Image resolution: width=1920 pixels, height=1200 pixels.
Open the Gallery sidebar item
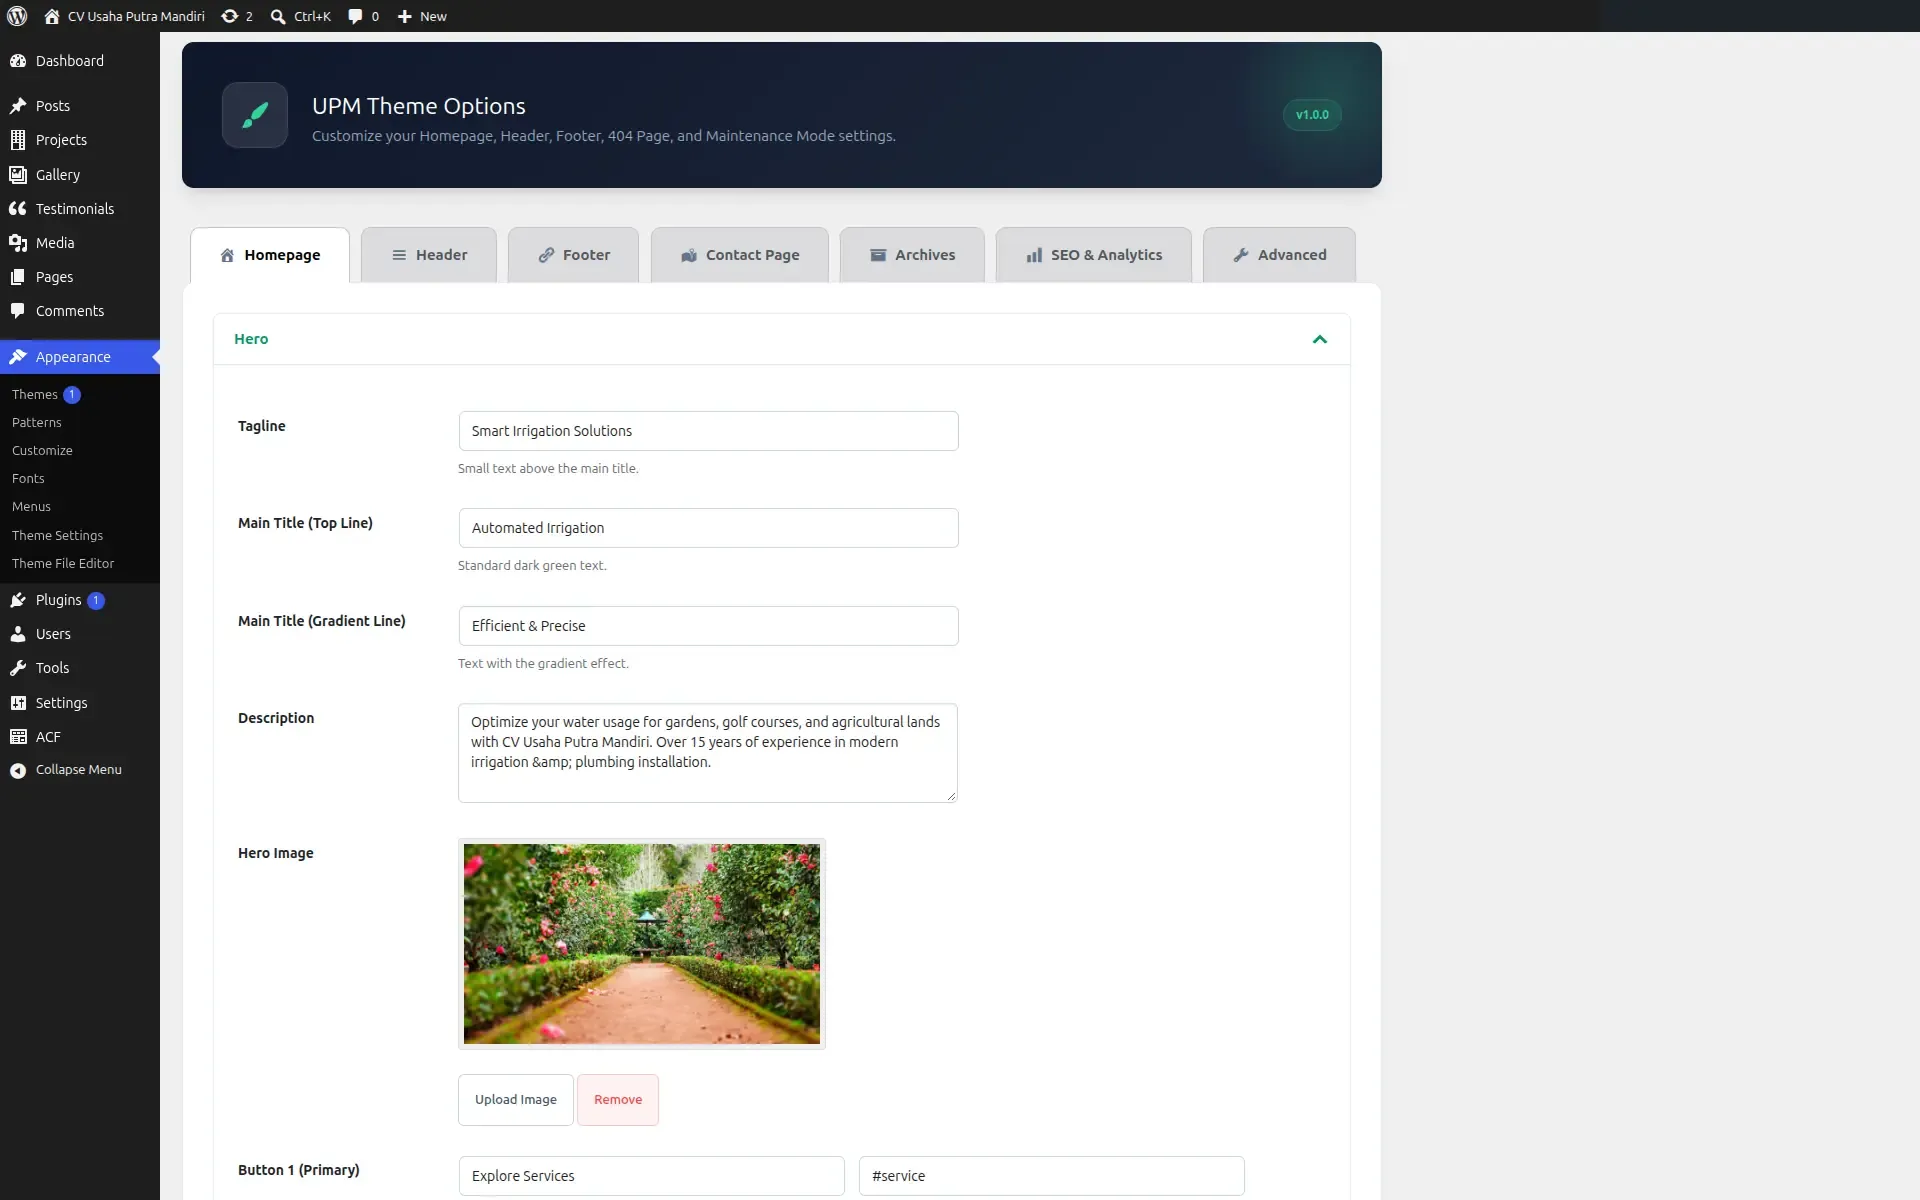(80, 174)
